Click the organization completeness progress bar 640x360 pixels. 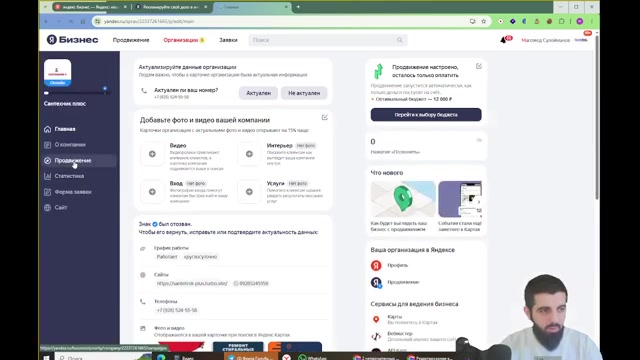(x=76, y=93)
